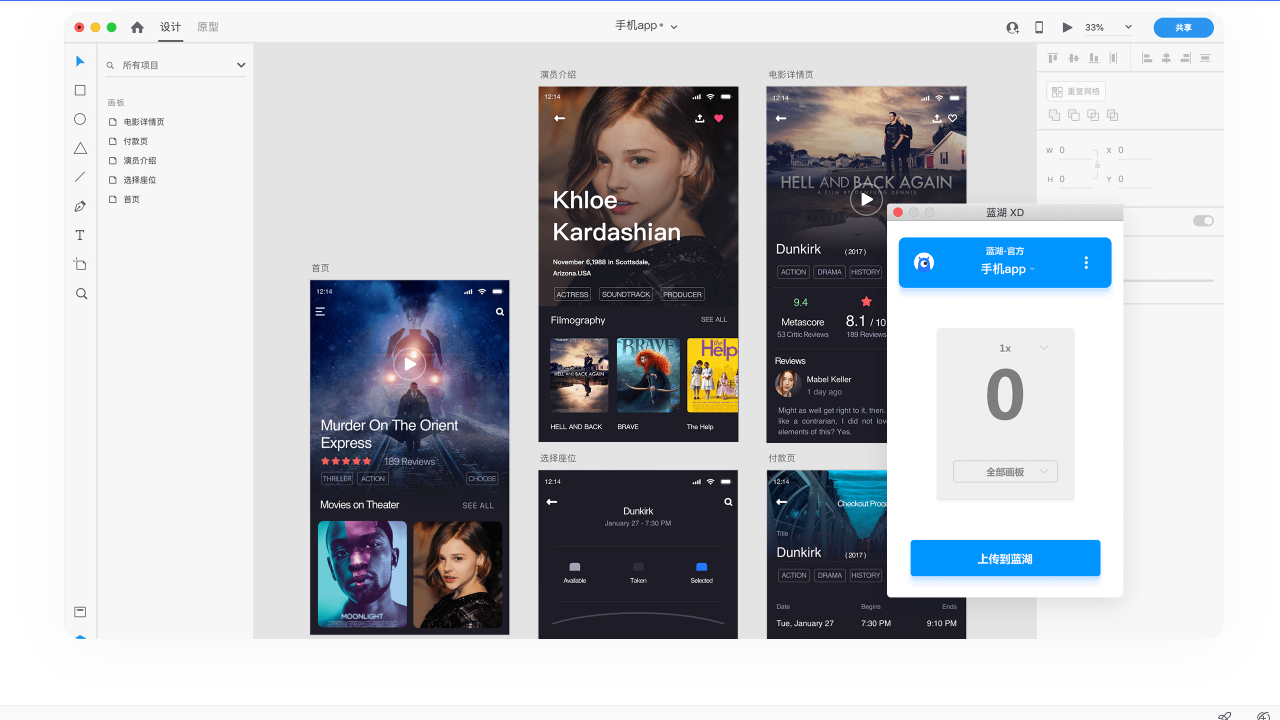Select the Line tool
Viewport: 1280px width, 720px height.
tap(80, 177)
